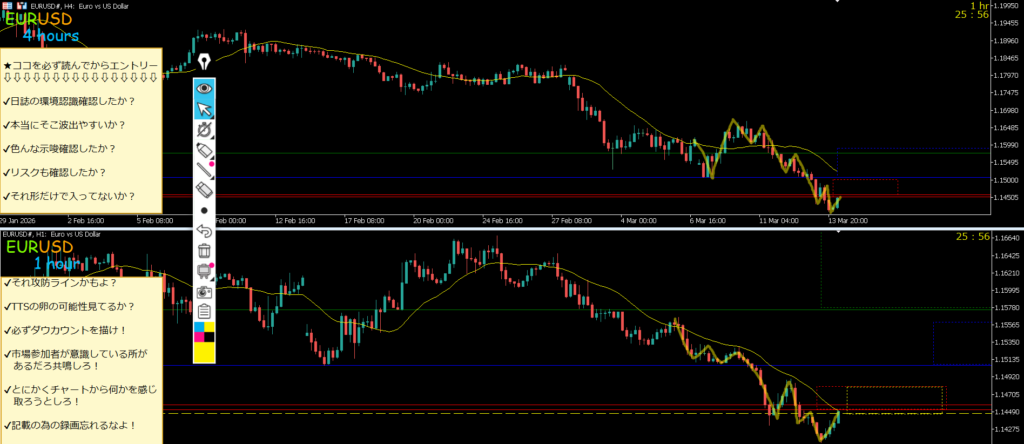Screen dimensions: 1024x444
Task: Clear all ink with trash icon
Action: tap(205, 250)
